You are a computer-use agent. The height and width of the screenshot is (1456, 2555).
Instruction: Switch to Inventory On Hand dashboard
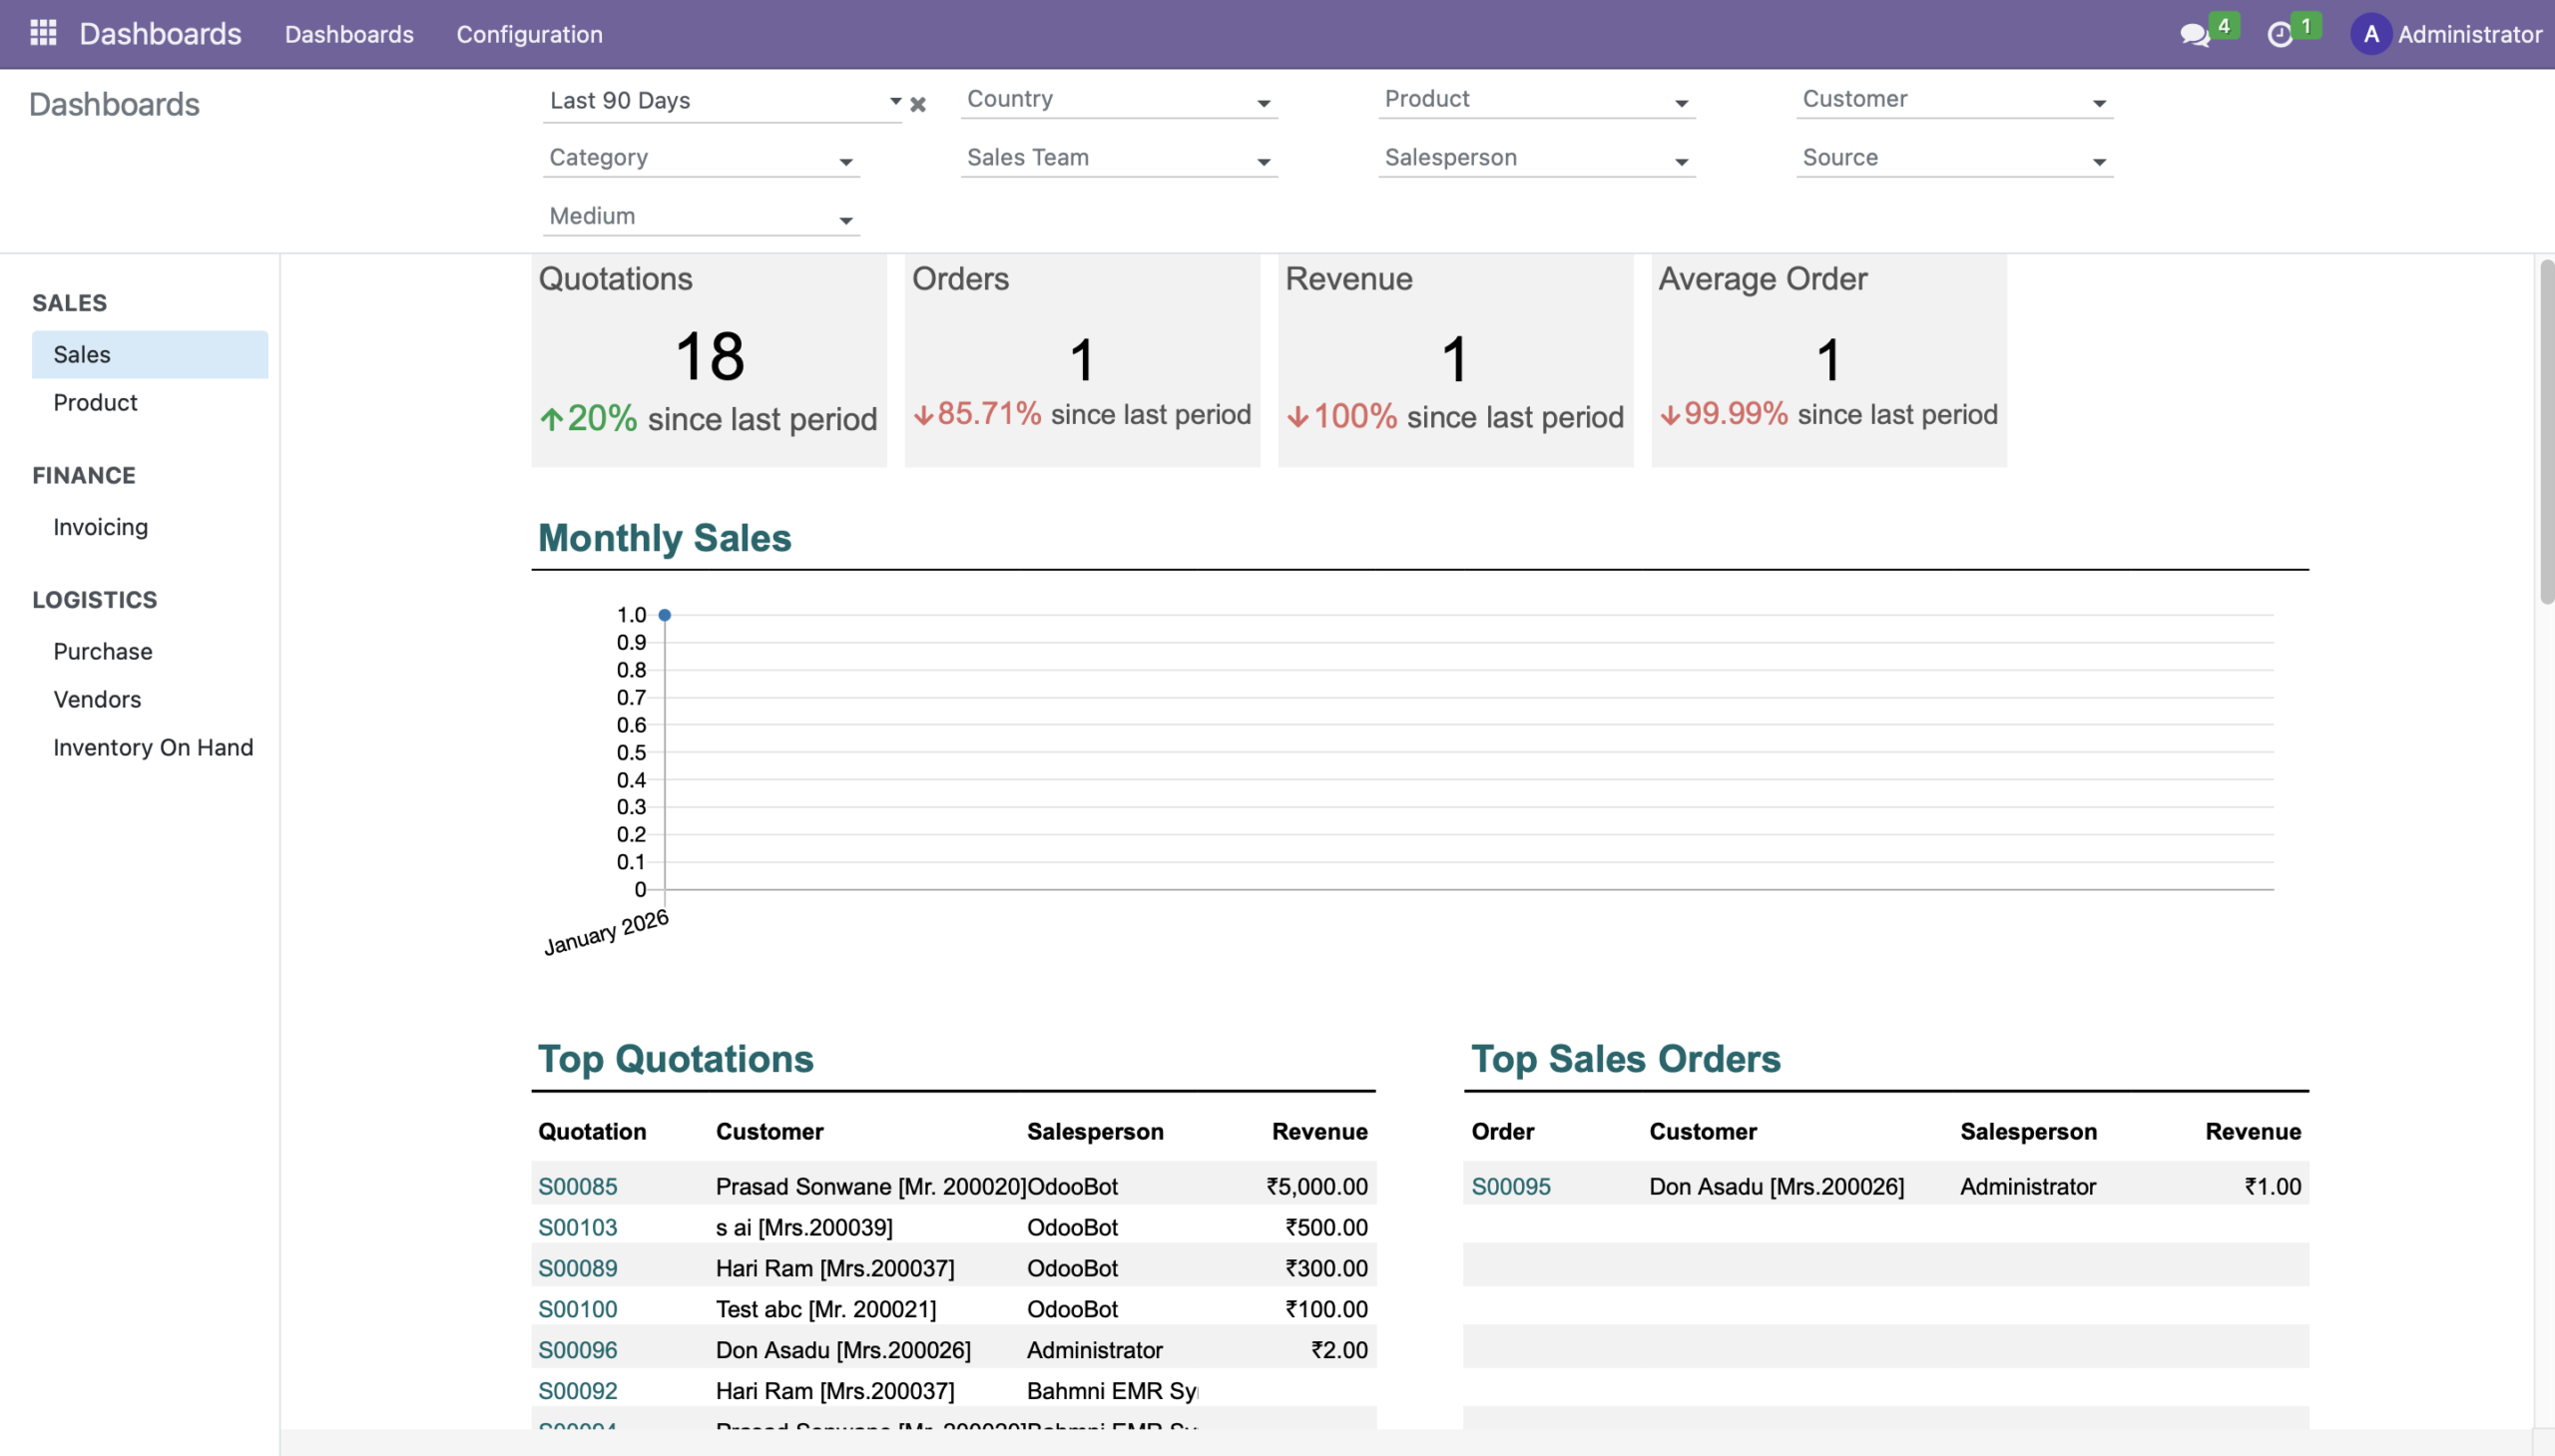153,747
